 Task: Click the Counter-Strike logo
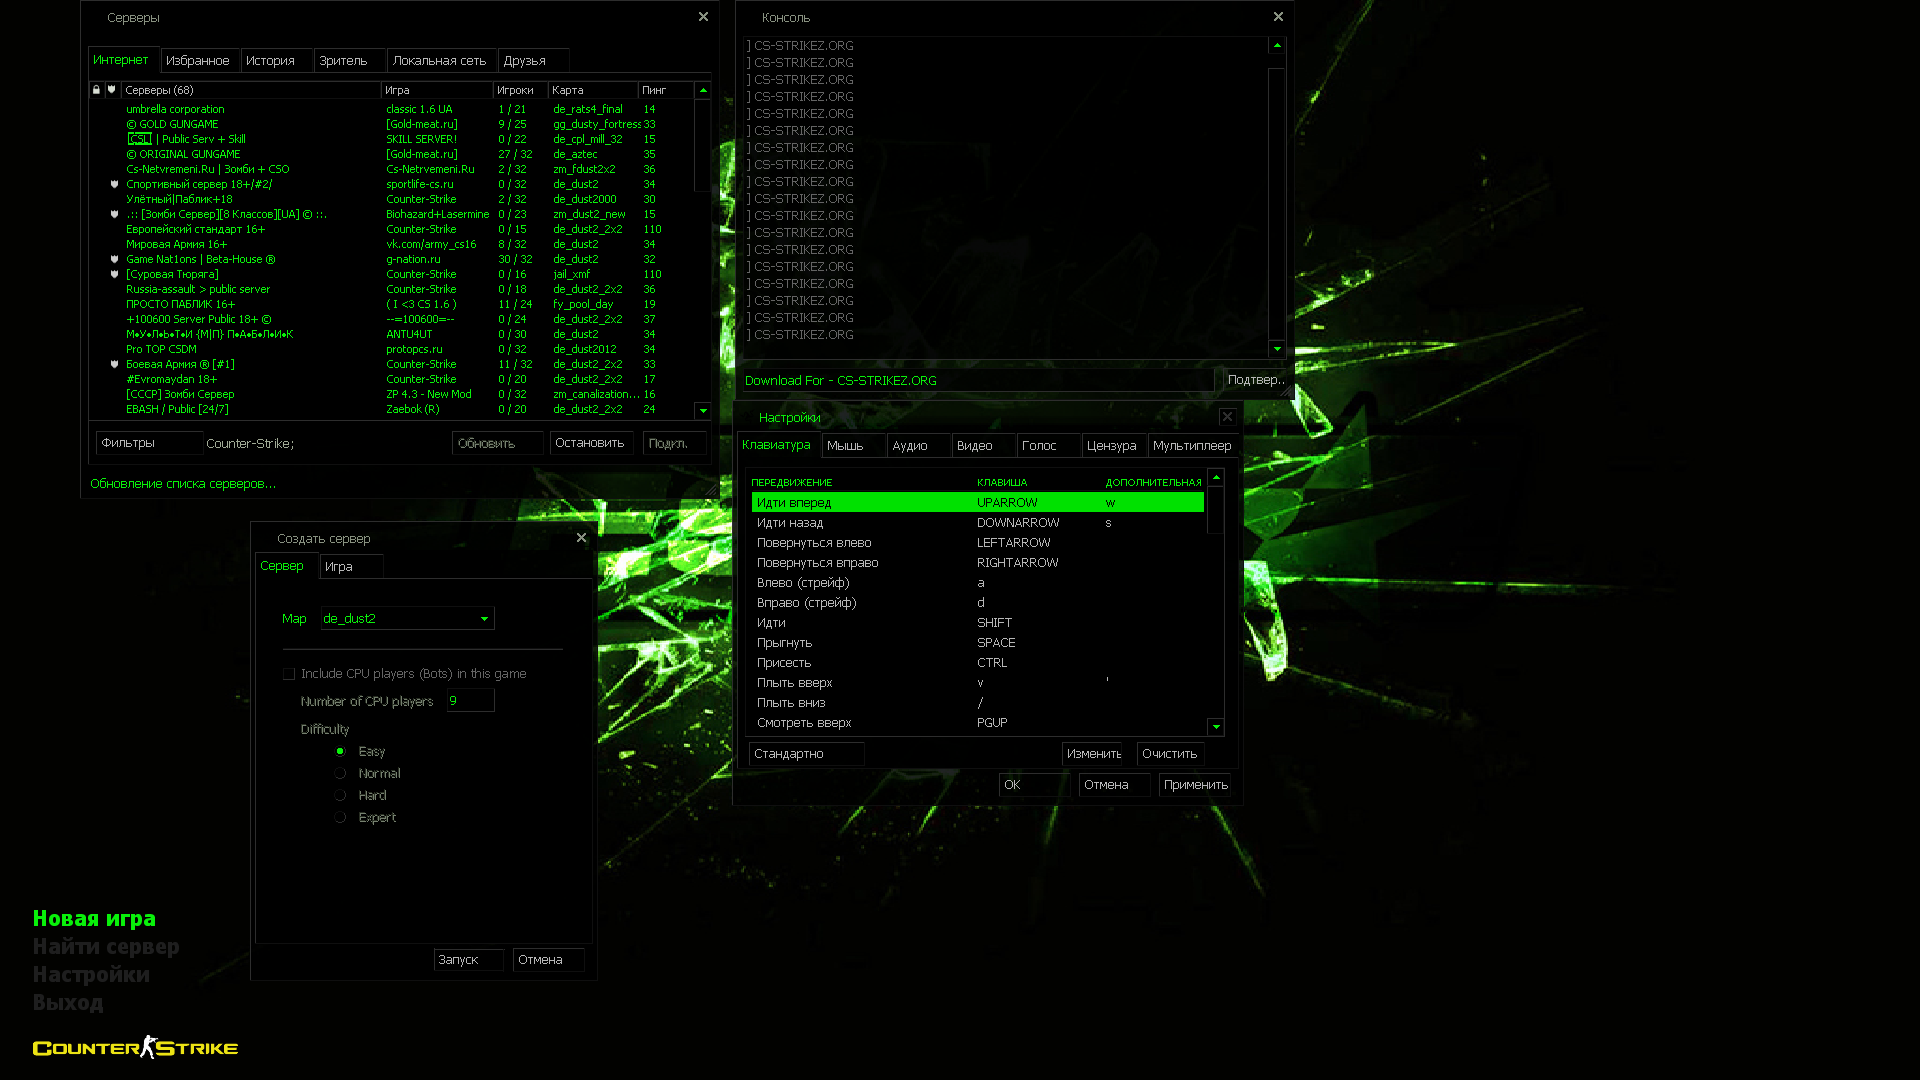point(135,1047)
